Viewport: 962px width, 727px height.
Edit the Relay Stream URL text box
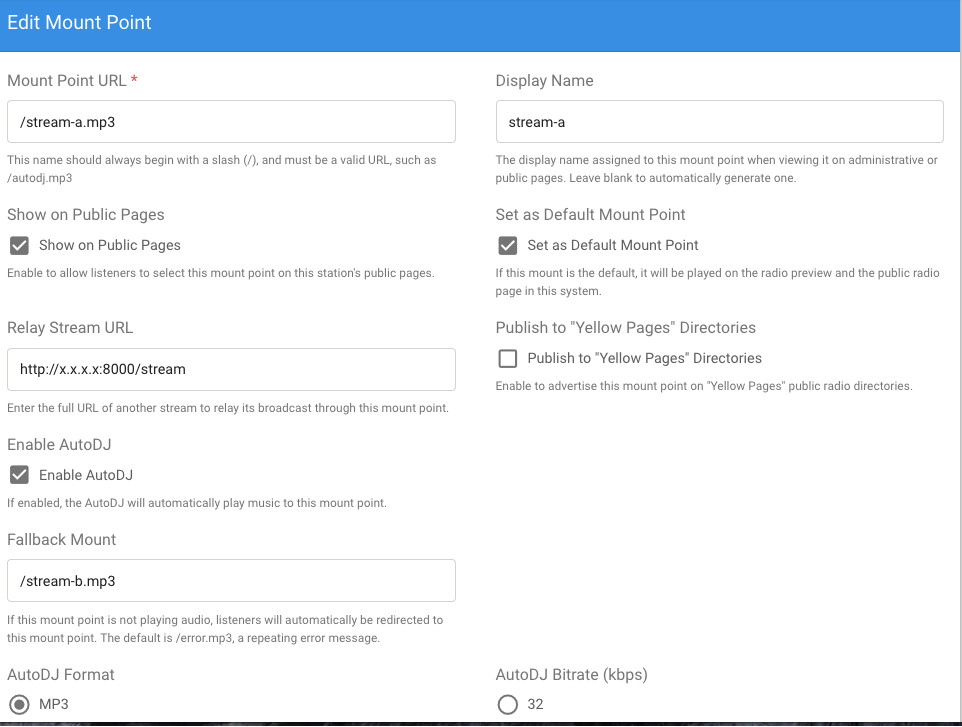(x=231, y=369)
